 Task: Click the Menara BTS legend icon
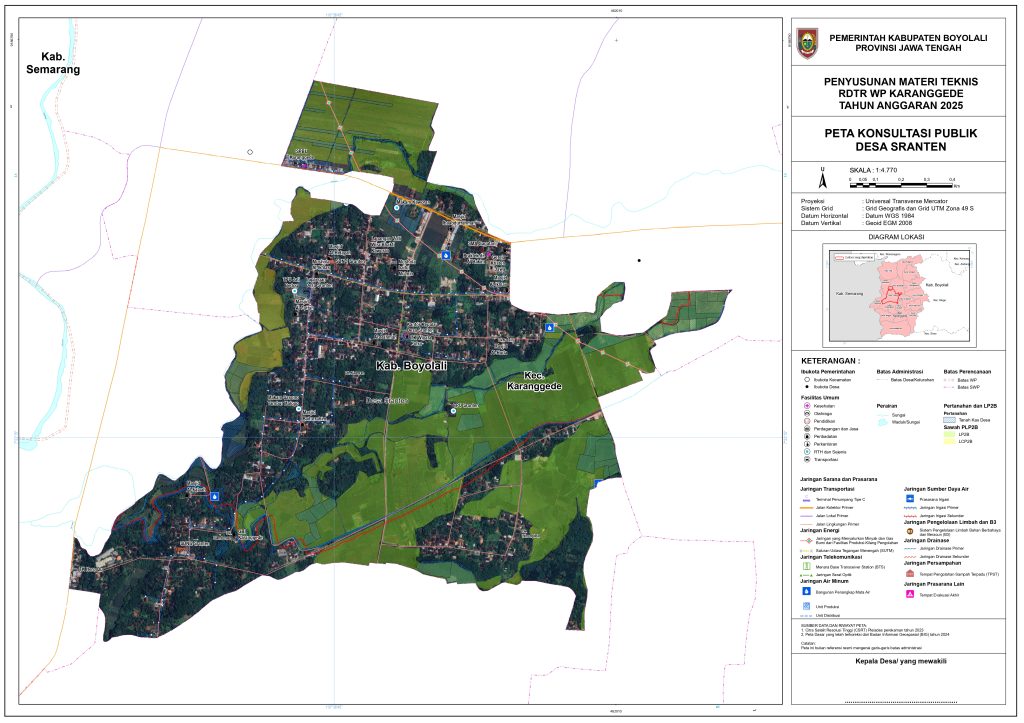807,567
